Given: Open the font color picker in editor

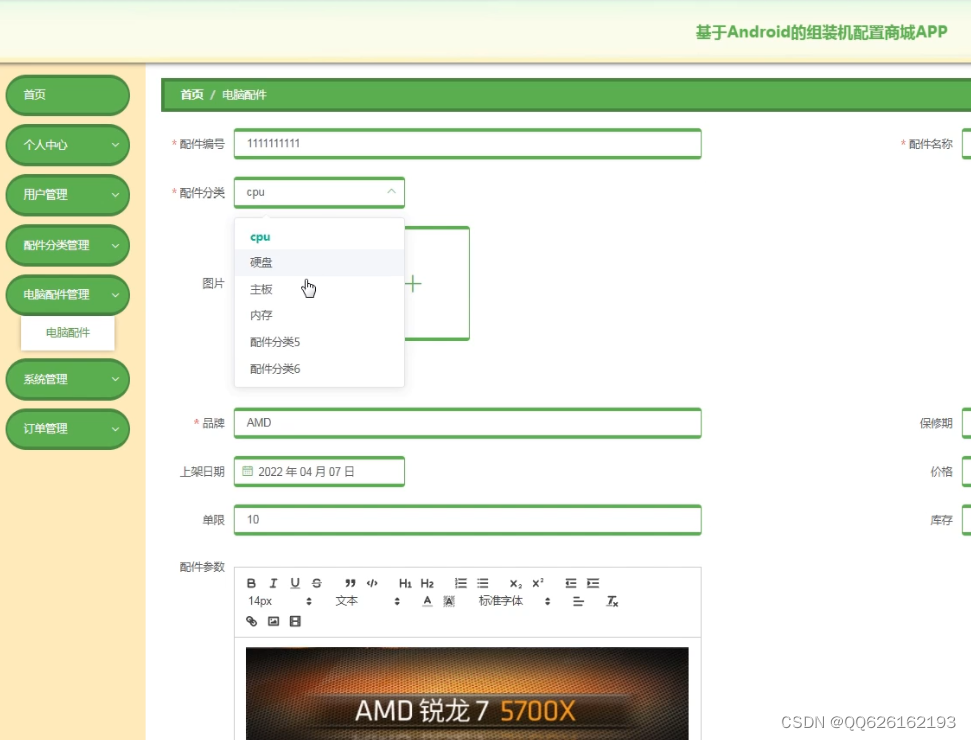Looking at the screenshot, I should pyautogui.click(x=426, y=600).
